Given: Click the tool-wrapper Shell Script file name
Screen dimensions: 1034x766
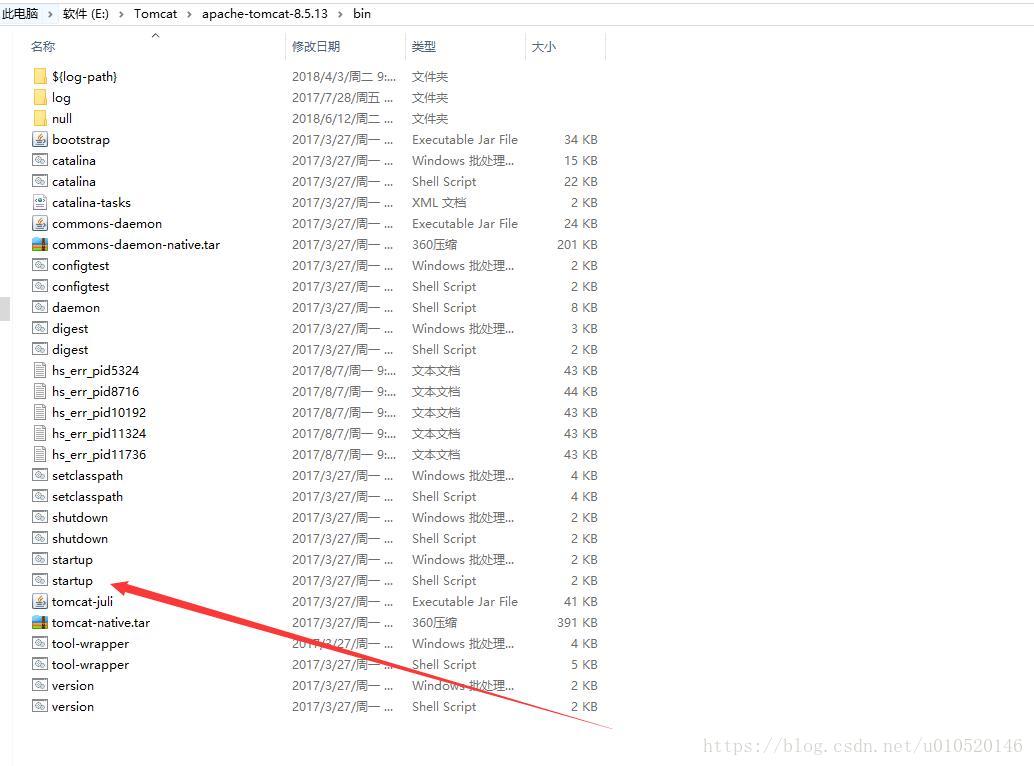Looking at the screenshot, I should click(90, 664).
